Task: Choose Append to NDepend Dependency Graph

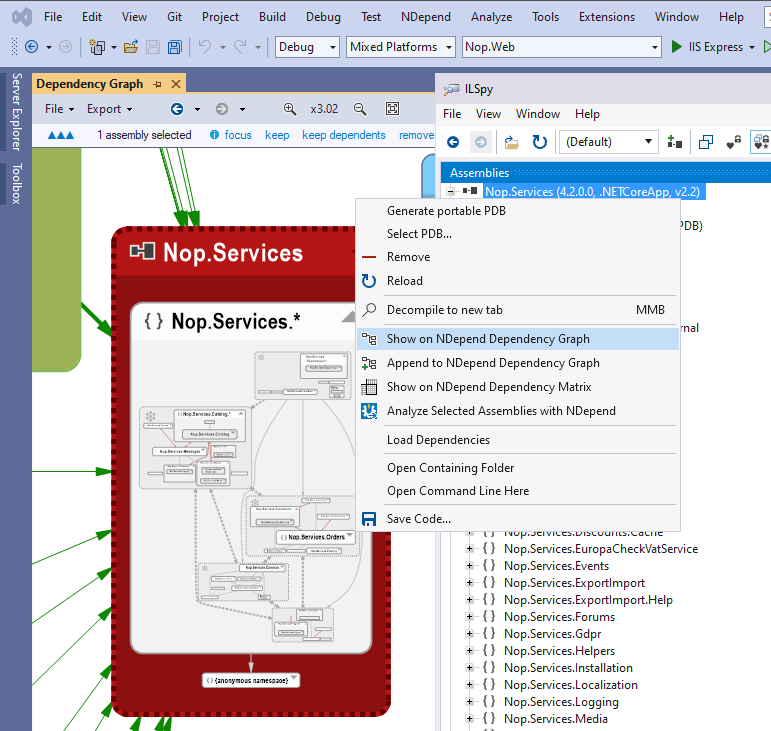Action: (518, 363)
